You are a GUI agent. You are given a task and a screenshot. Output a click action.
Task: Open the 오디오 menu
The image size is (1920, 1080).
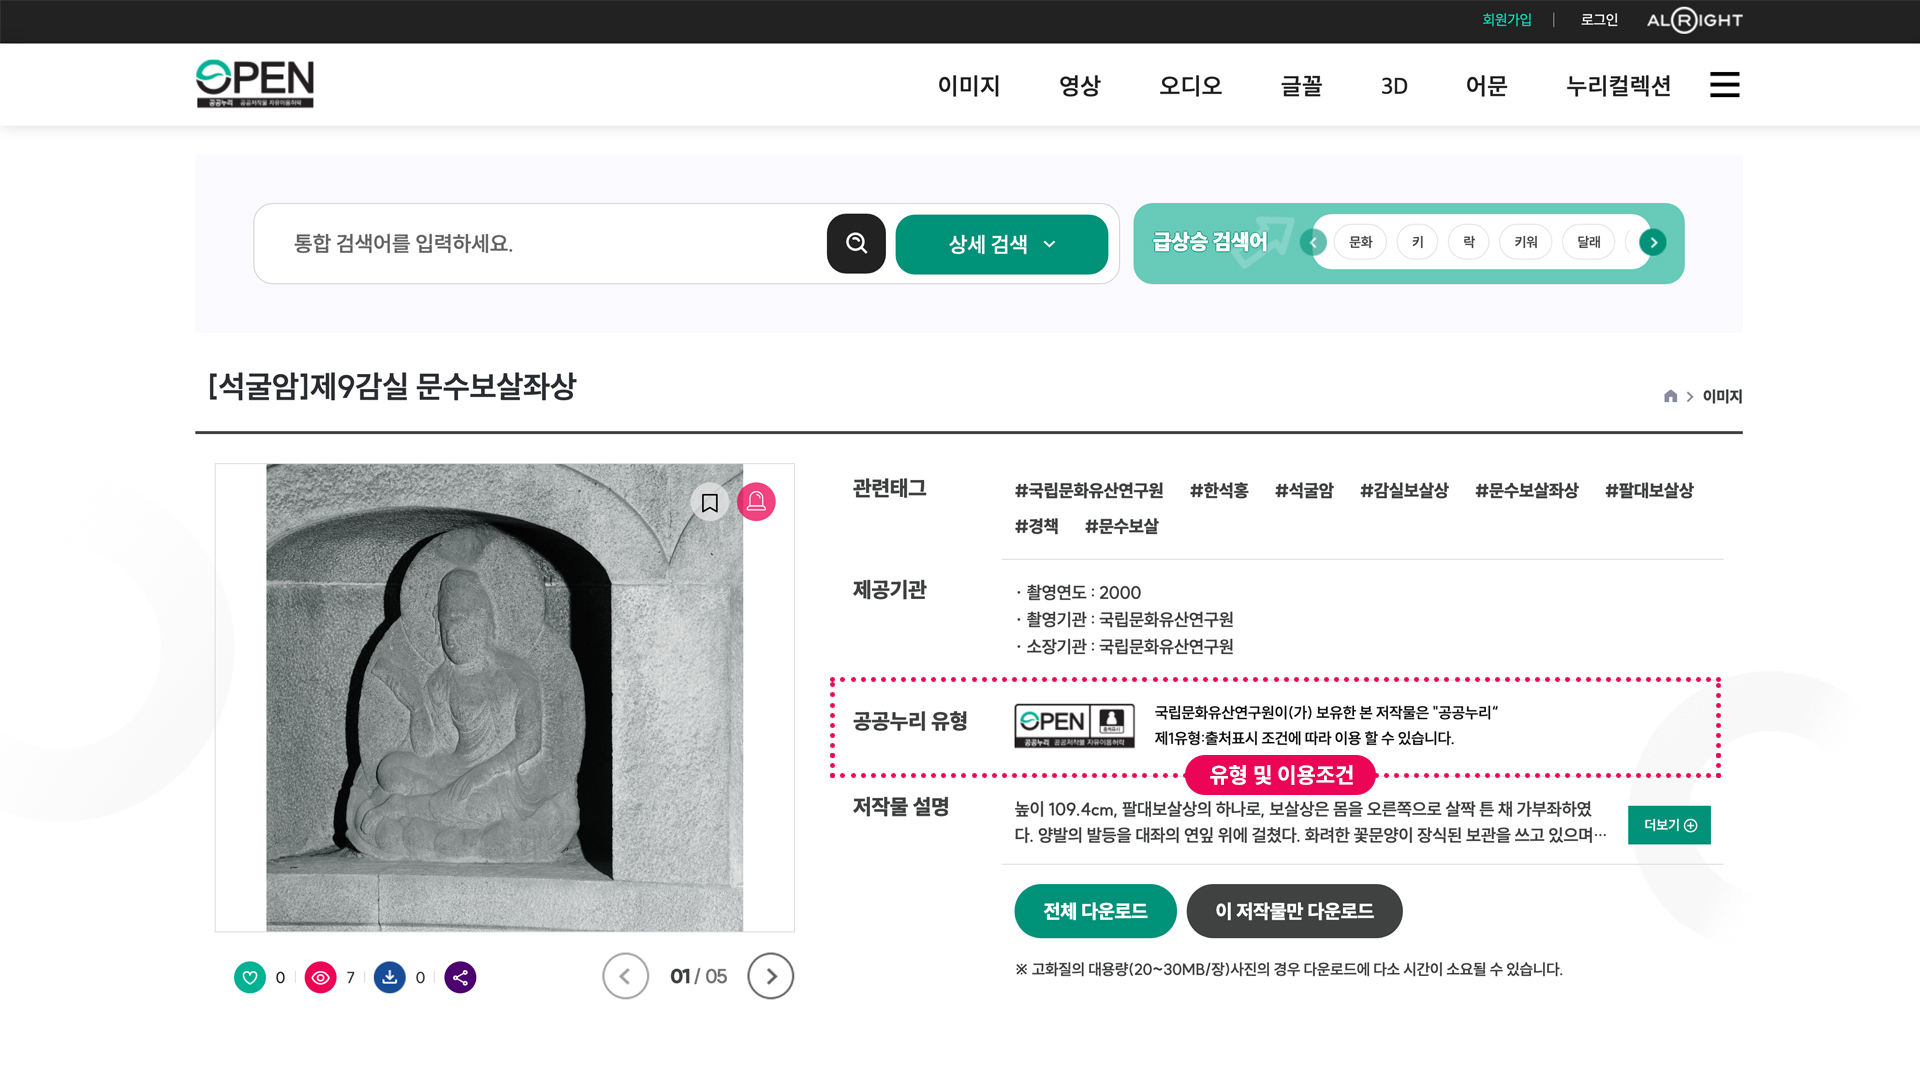[1191, 86]
